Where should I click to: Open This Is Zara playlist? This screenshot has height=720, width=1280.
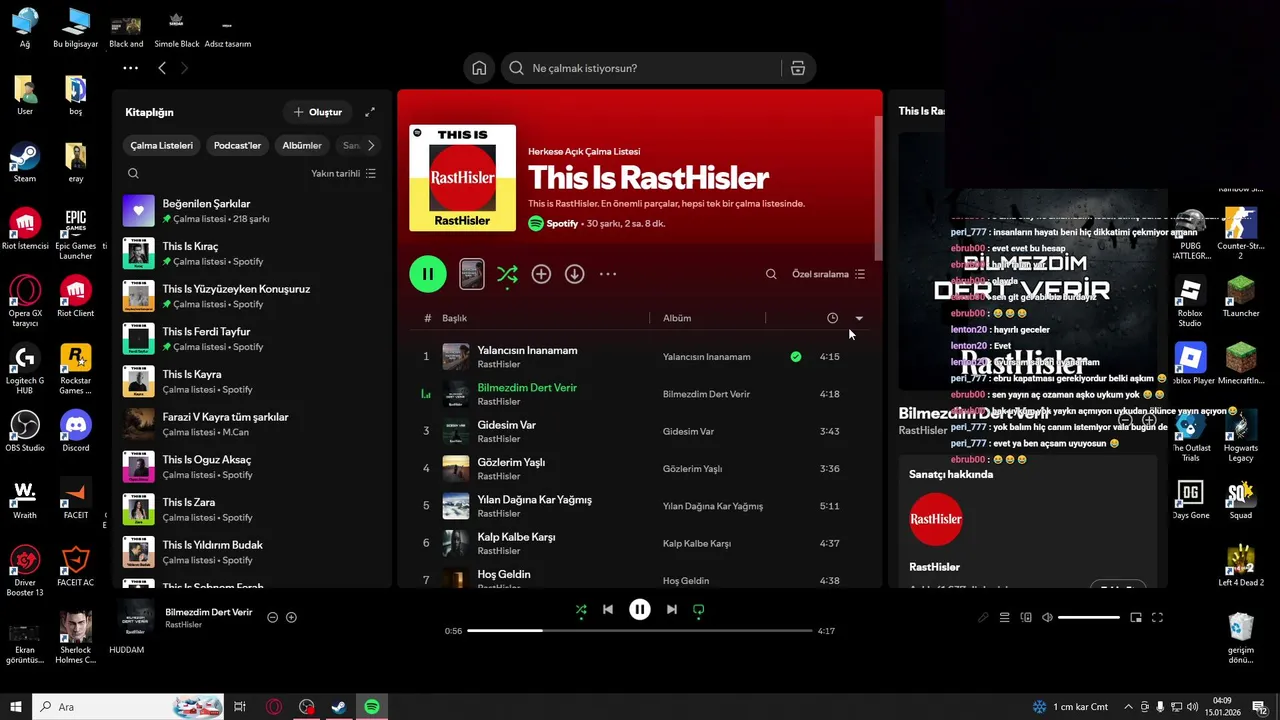(250, 509)
